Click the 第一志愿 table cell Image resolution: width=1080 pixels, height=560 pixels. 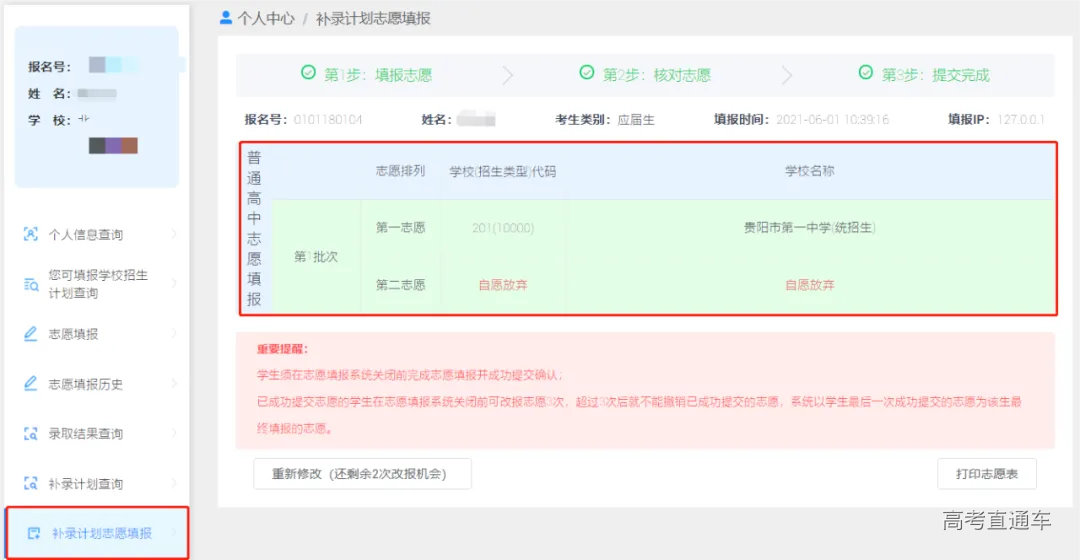click(x=400, y=227)
